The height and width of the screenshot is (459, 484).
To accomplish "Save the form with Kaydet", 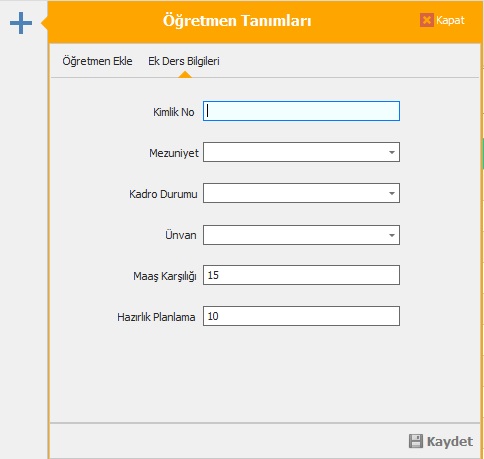I will tap(450, 441).
